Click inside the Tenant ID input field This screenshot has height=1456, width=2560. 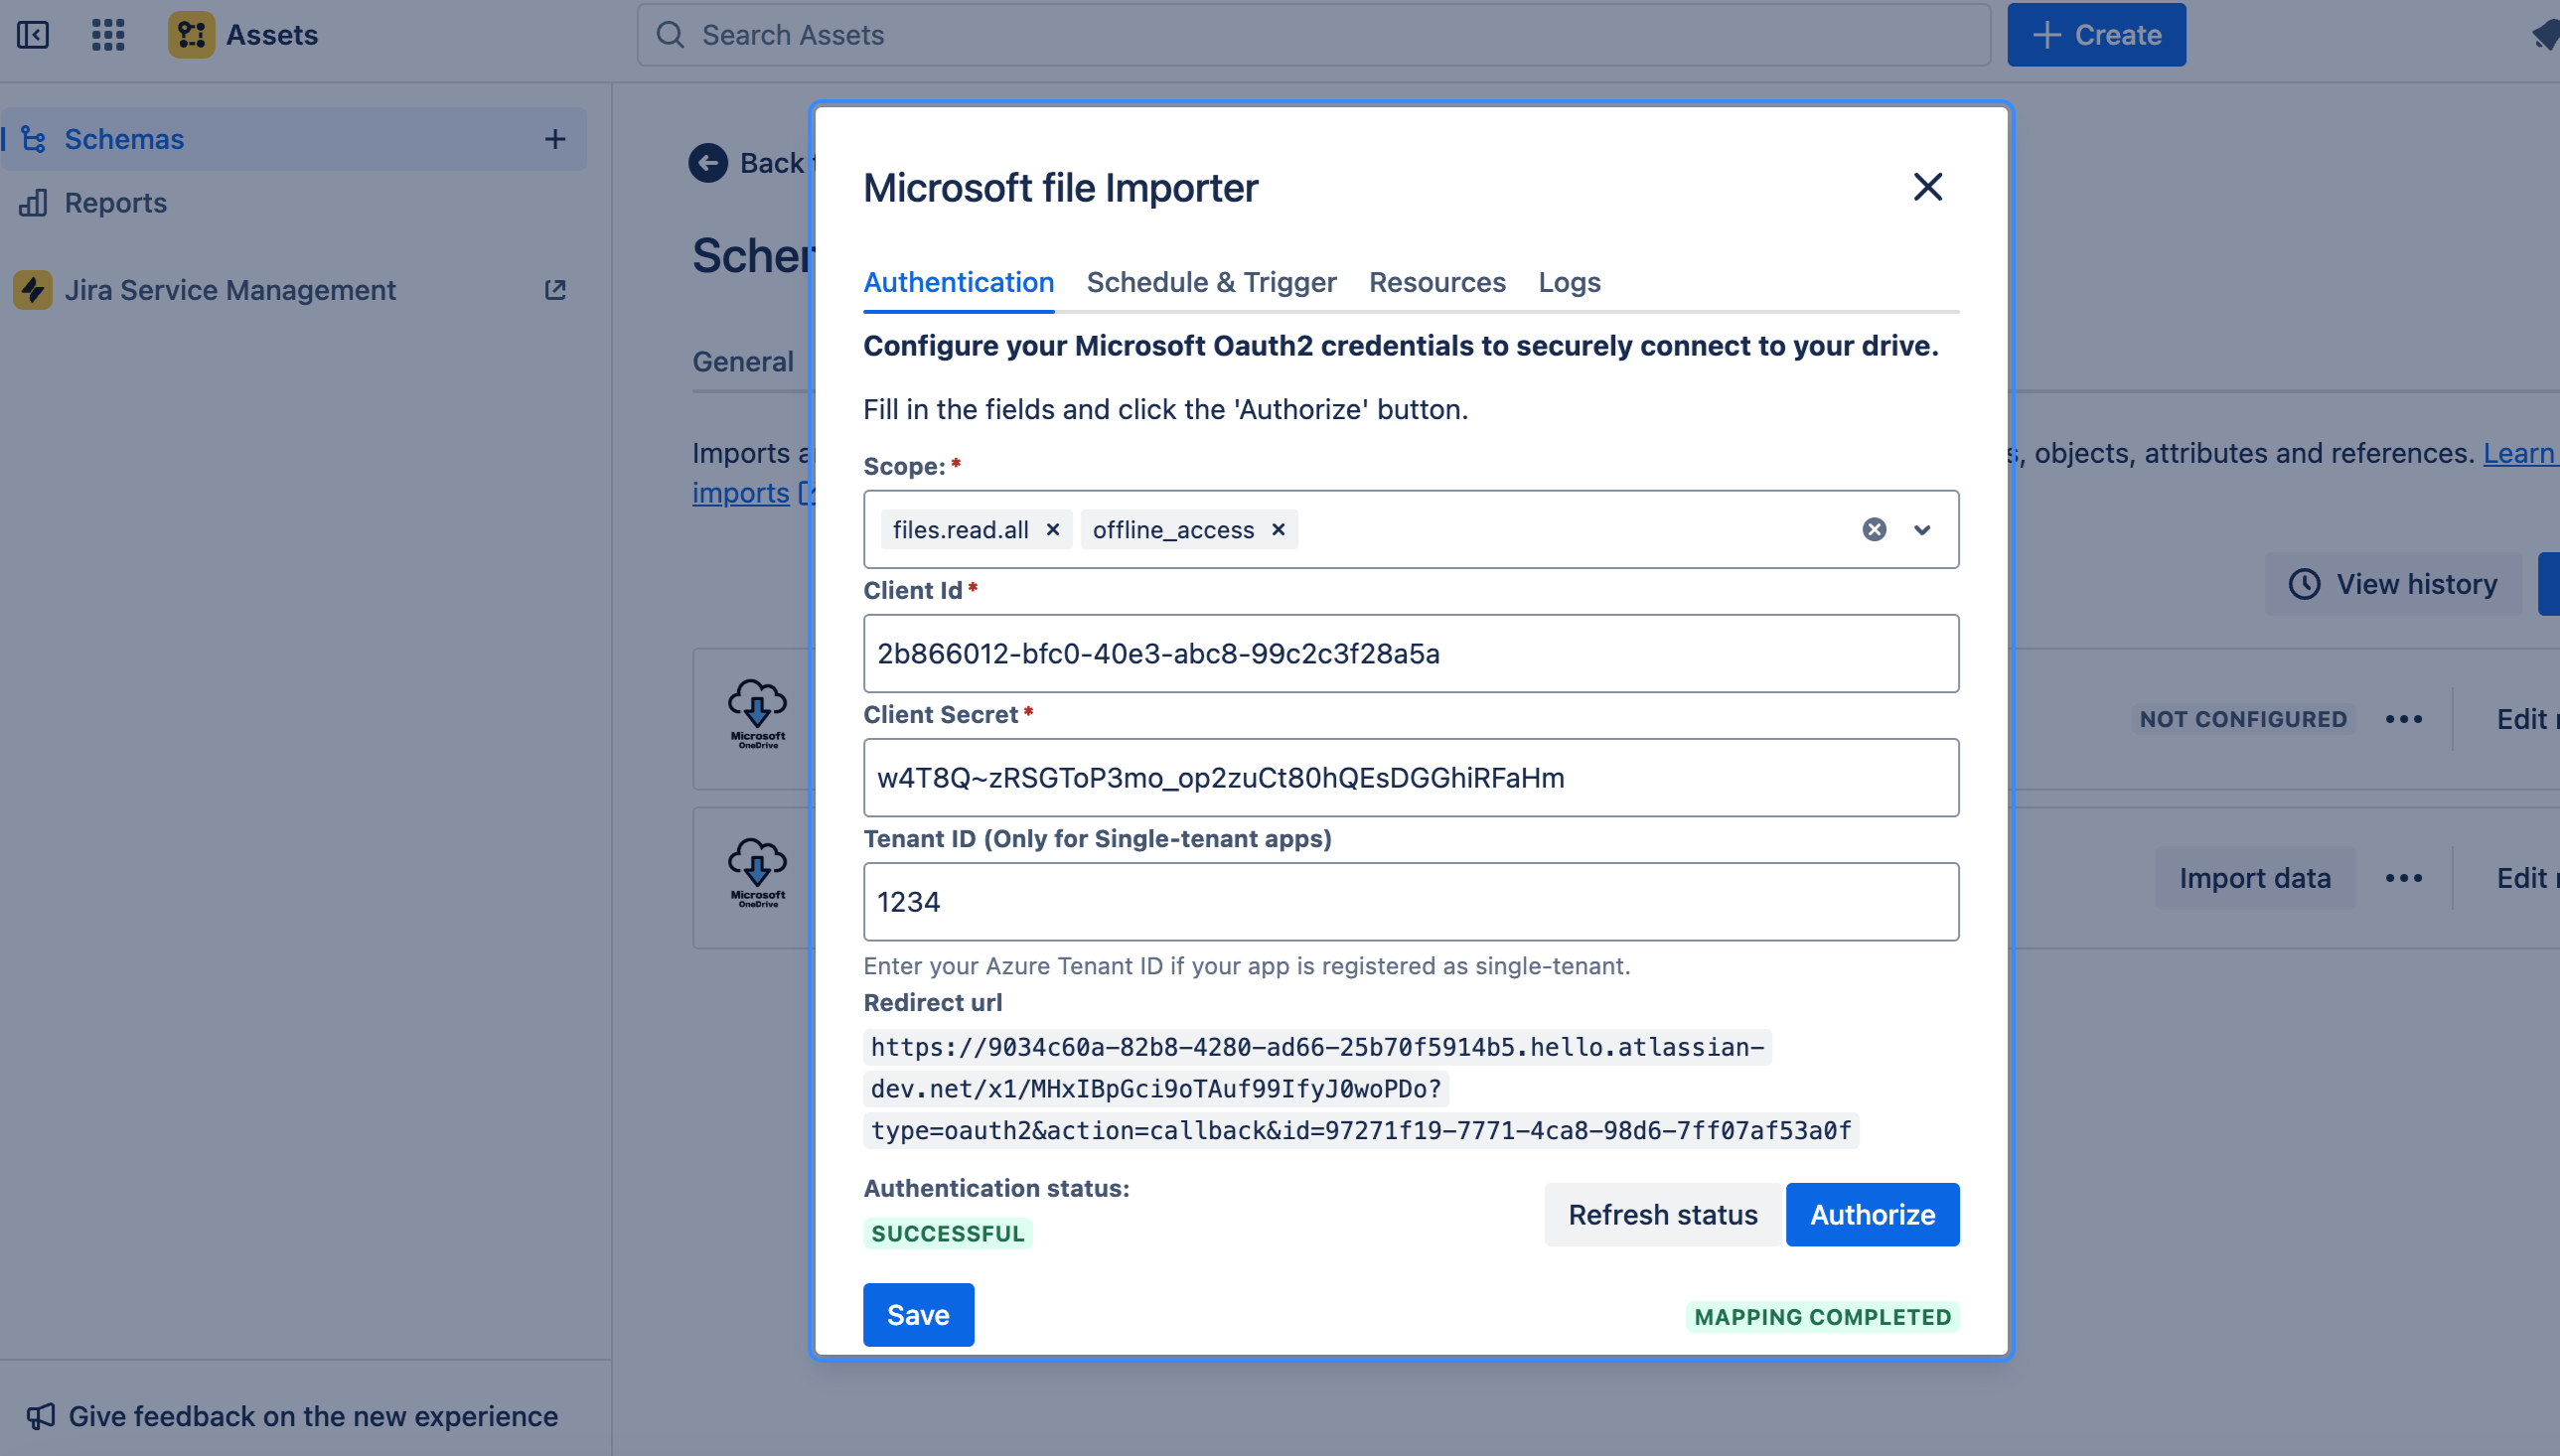[1410, 901]
